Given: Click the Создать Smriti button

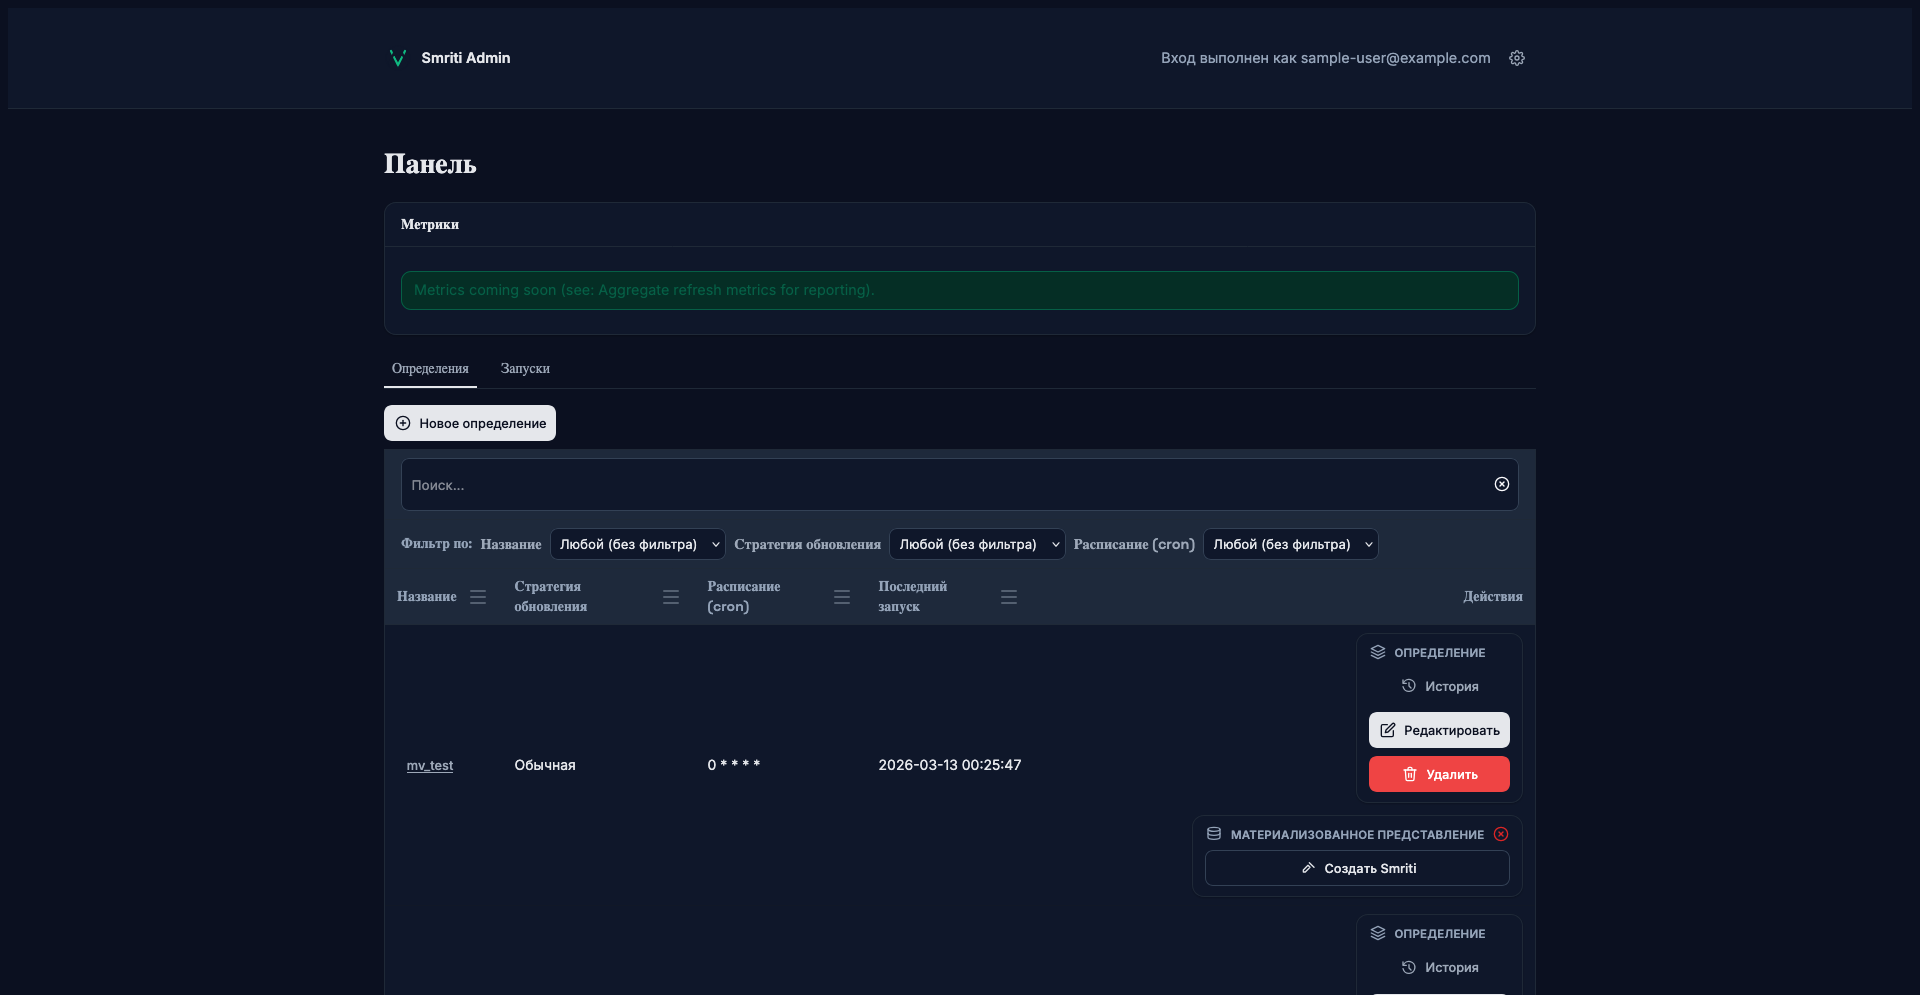Looking at the screenshot, I should 1357,868.
